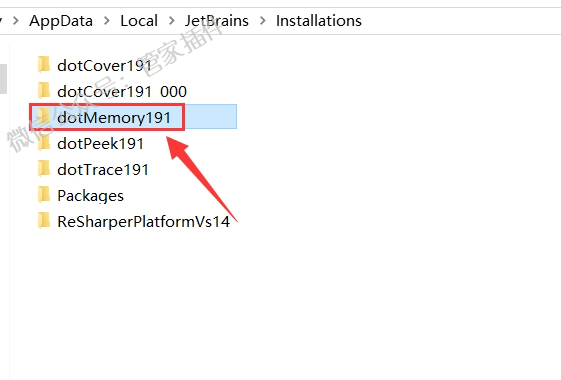Click the dotCover191 000 folder name
The width and height of the screenshot is (561, 380).
pos(122,92)
